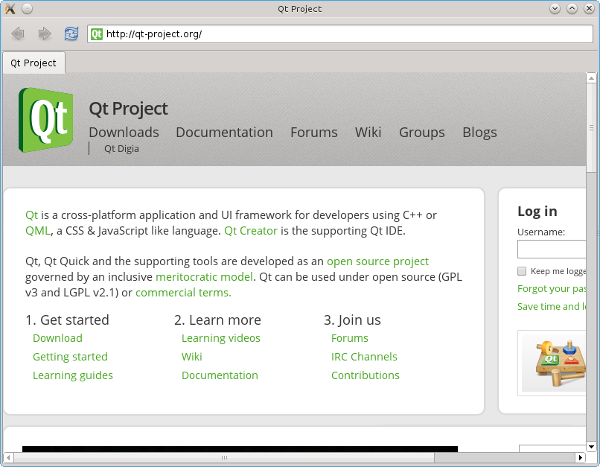The height and width of the screenshot is (467, 600).
Task: Open the 'Learning videos' link
Action: (x=221, y=338)
